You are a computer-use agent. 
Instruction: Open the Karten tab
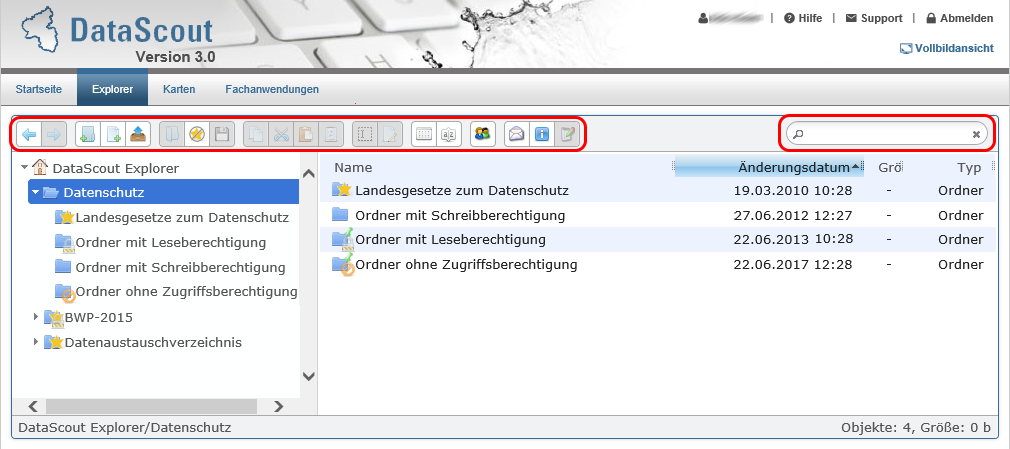179,89
